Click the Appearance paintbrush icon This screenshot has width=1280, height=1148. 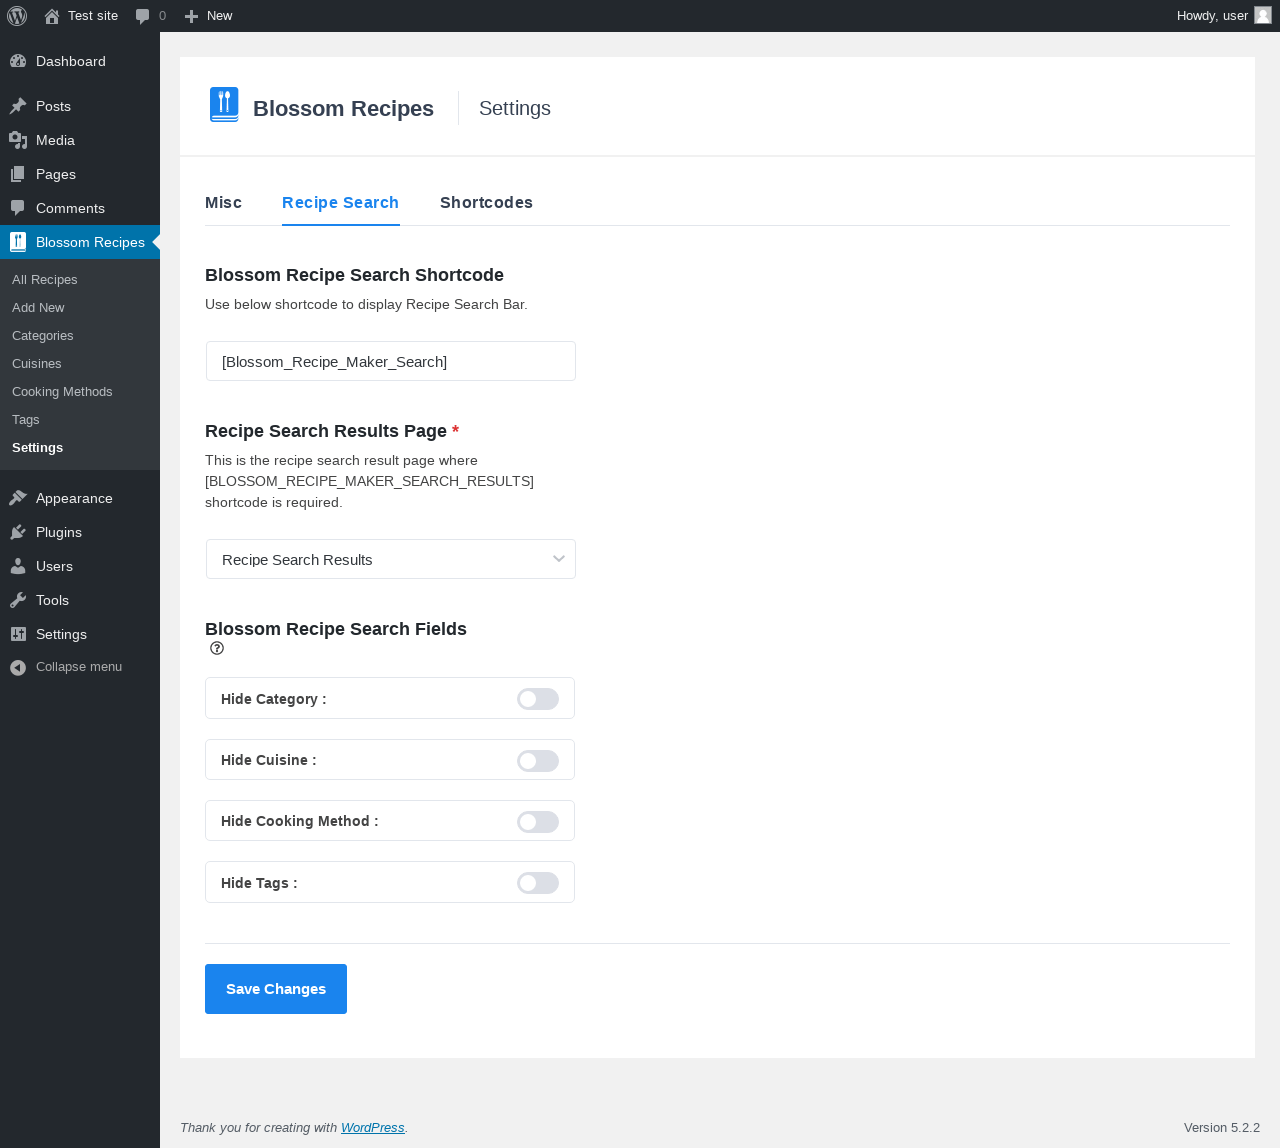point(18,498)
